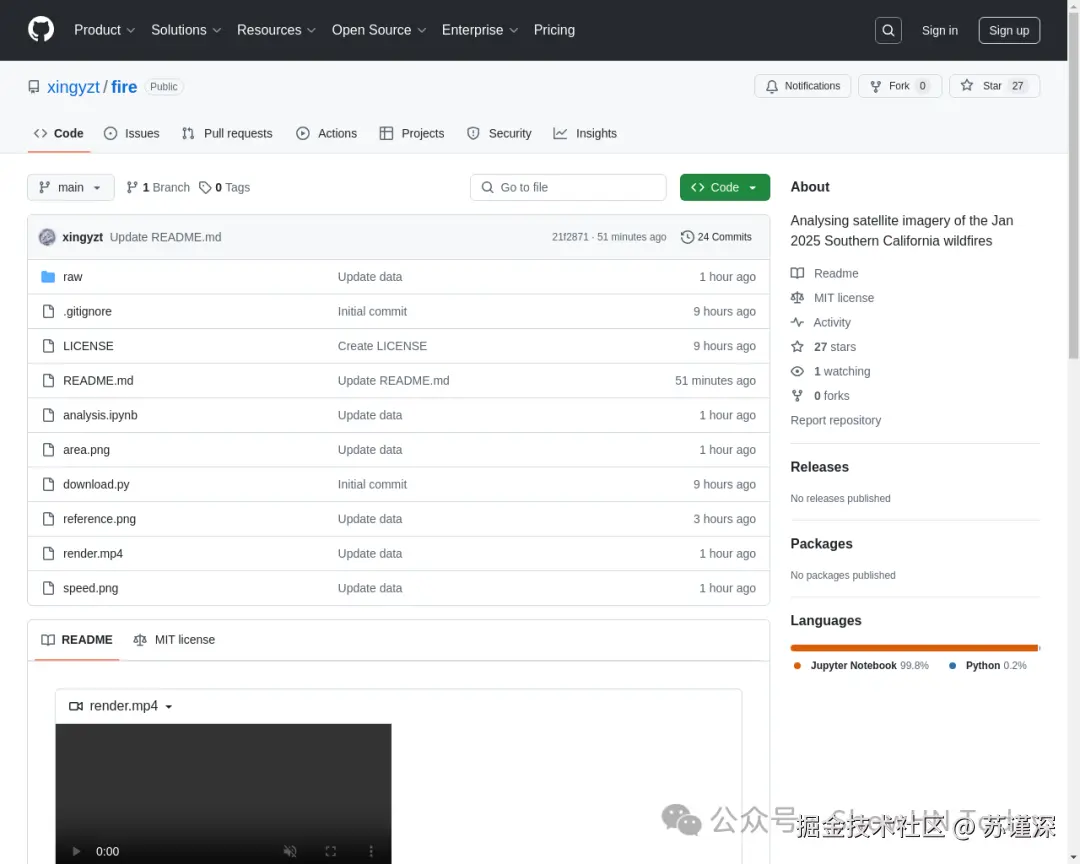Viewport: 1080px width, 864px height.
Task: Expand the Solutions menu
Action: click(186, 30)
